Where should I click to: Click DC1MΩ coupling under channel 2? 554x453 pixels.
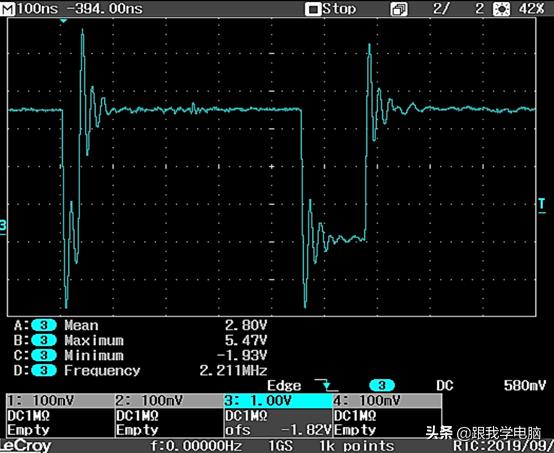click(138, 415)
